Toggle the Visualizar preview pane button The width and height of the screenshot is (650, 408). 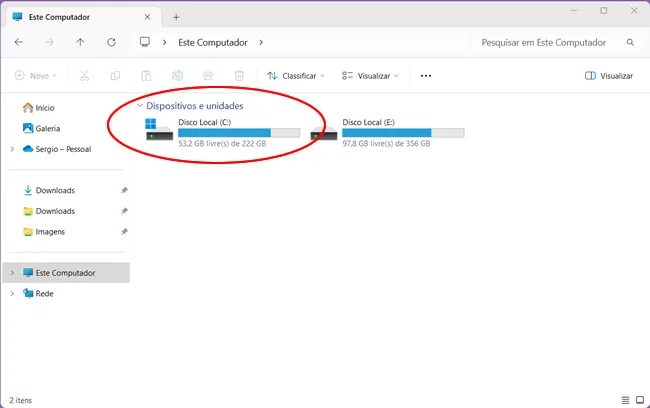click(x=609, y=75)
